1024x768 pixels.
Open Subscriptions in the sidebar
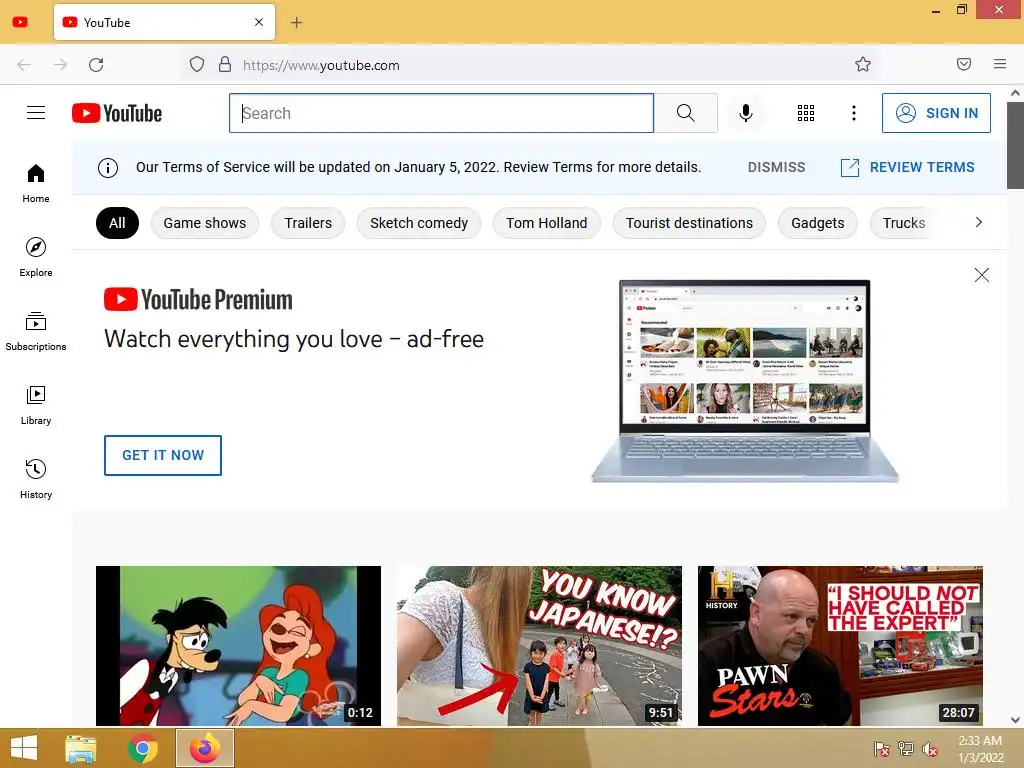click(36, 332)
